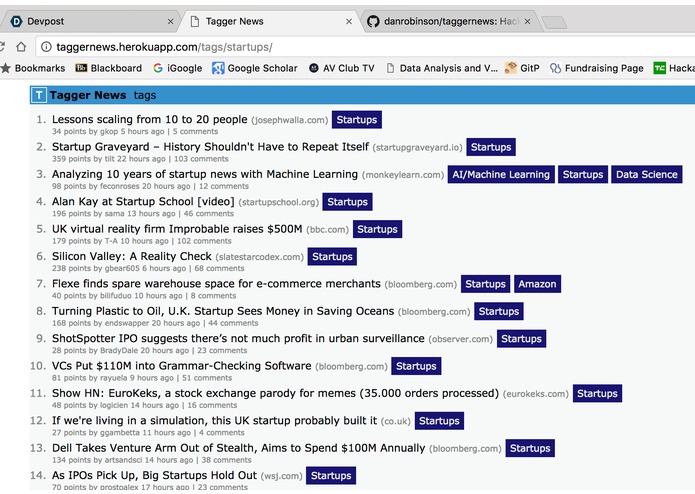The image size is (695, 494).
Task: Click user 'gbear605' on Silicon Valley story
Action: point(122,269)
